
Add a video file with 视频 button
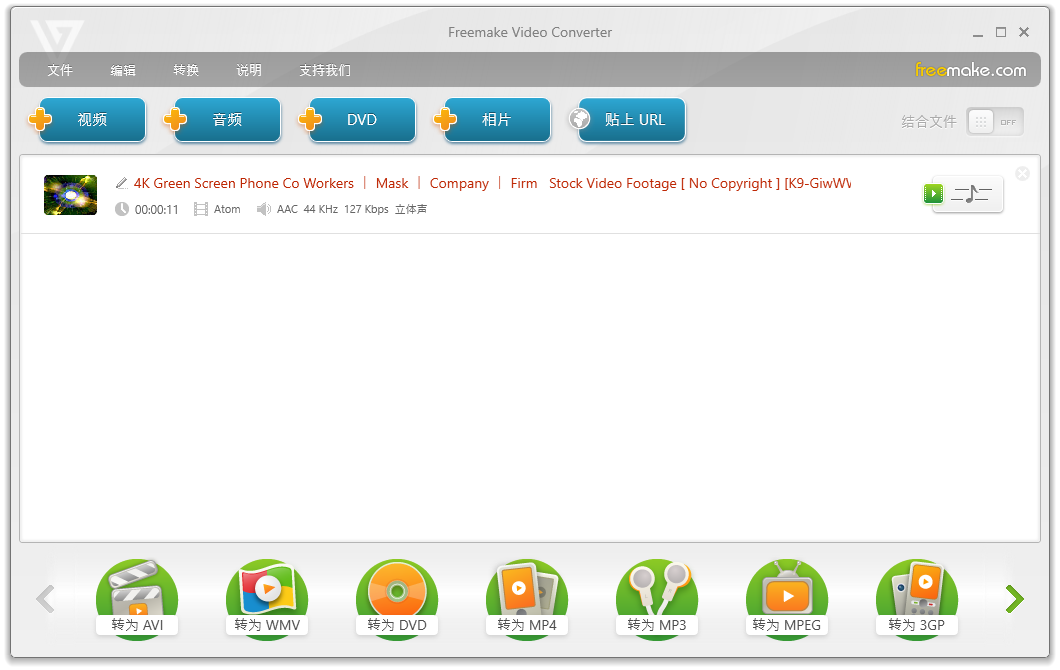(93, 120)
